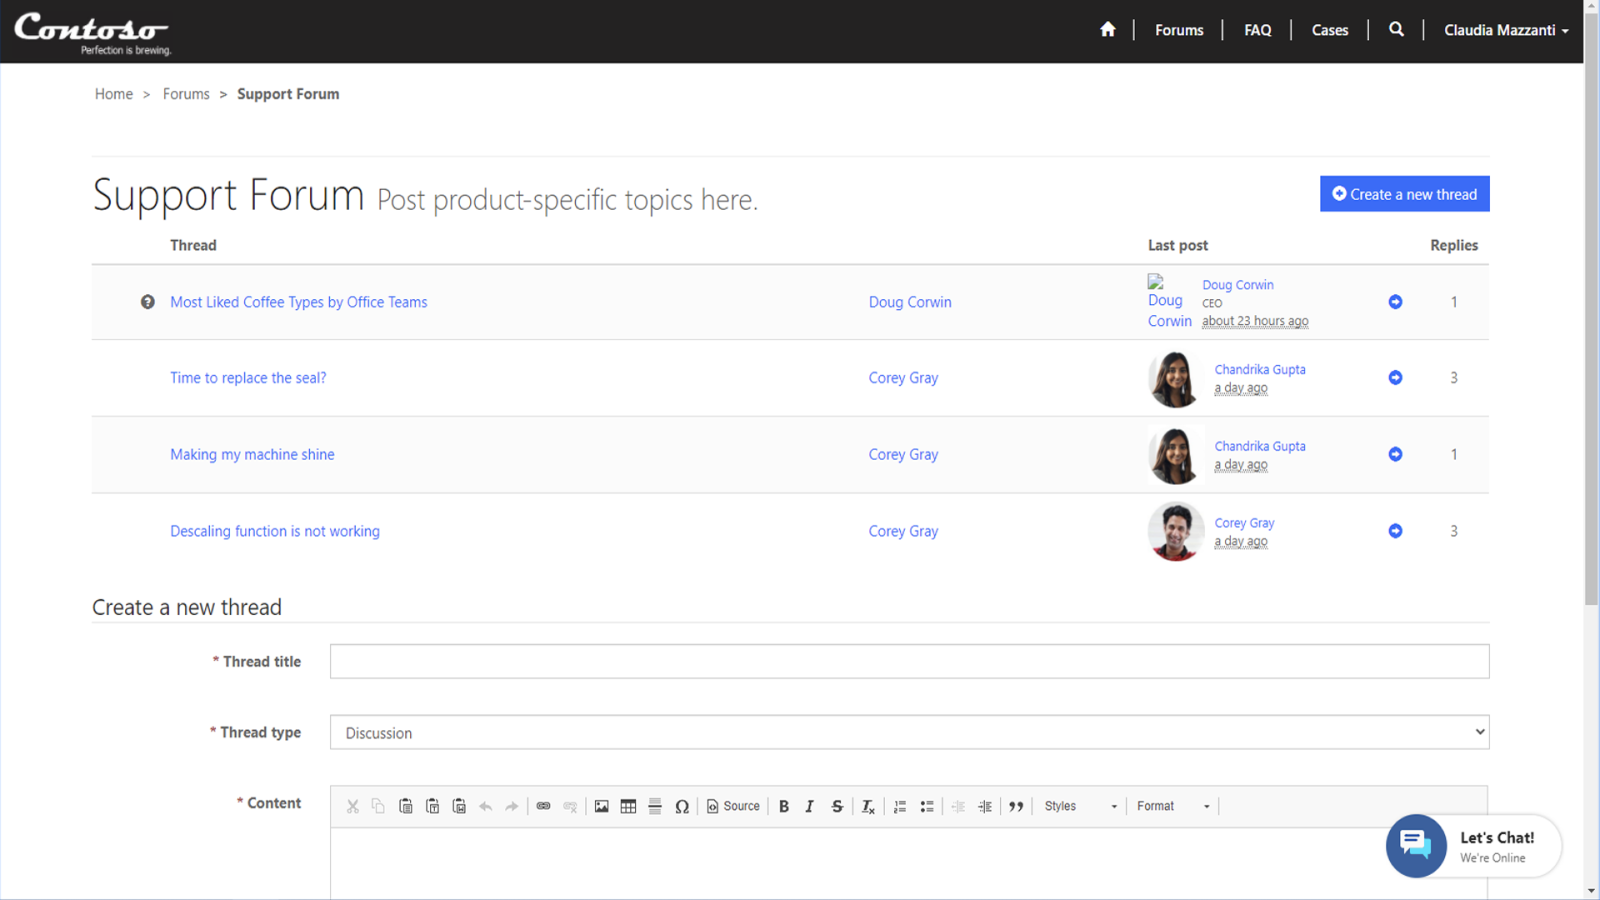The height and width of the screenshot is (900, 1600).
Task: Insert a horizontal line in editor
Action: click(655, 806)
